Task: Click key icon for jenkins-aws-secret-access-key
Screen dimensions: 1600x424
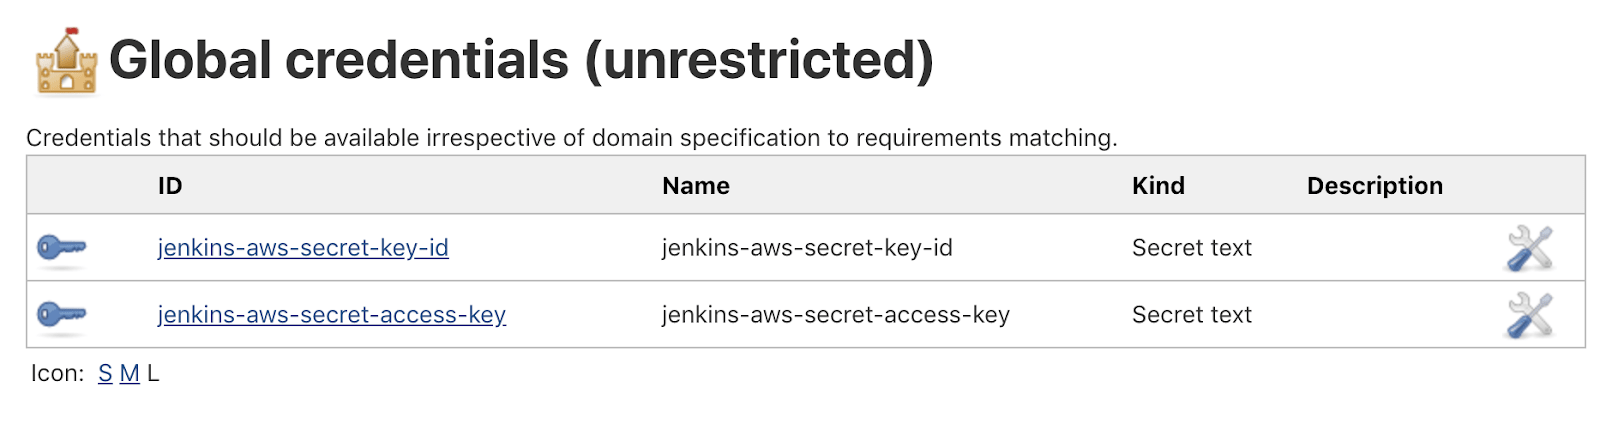Action: click(61, 315)
